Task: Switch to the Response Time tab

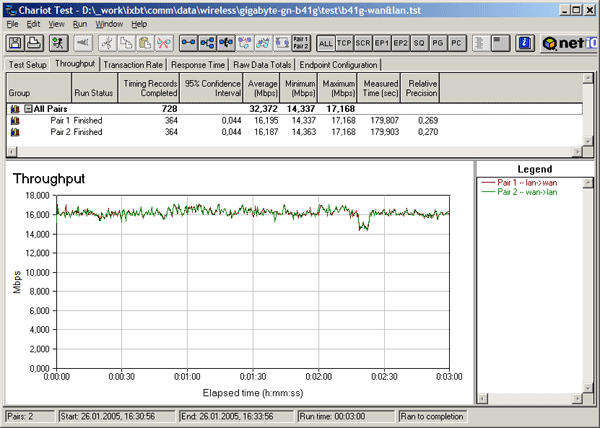Action: pyautogui.click(x=196, y=64)
